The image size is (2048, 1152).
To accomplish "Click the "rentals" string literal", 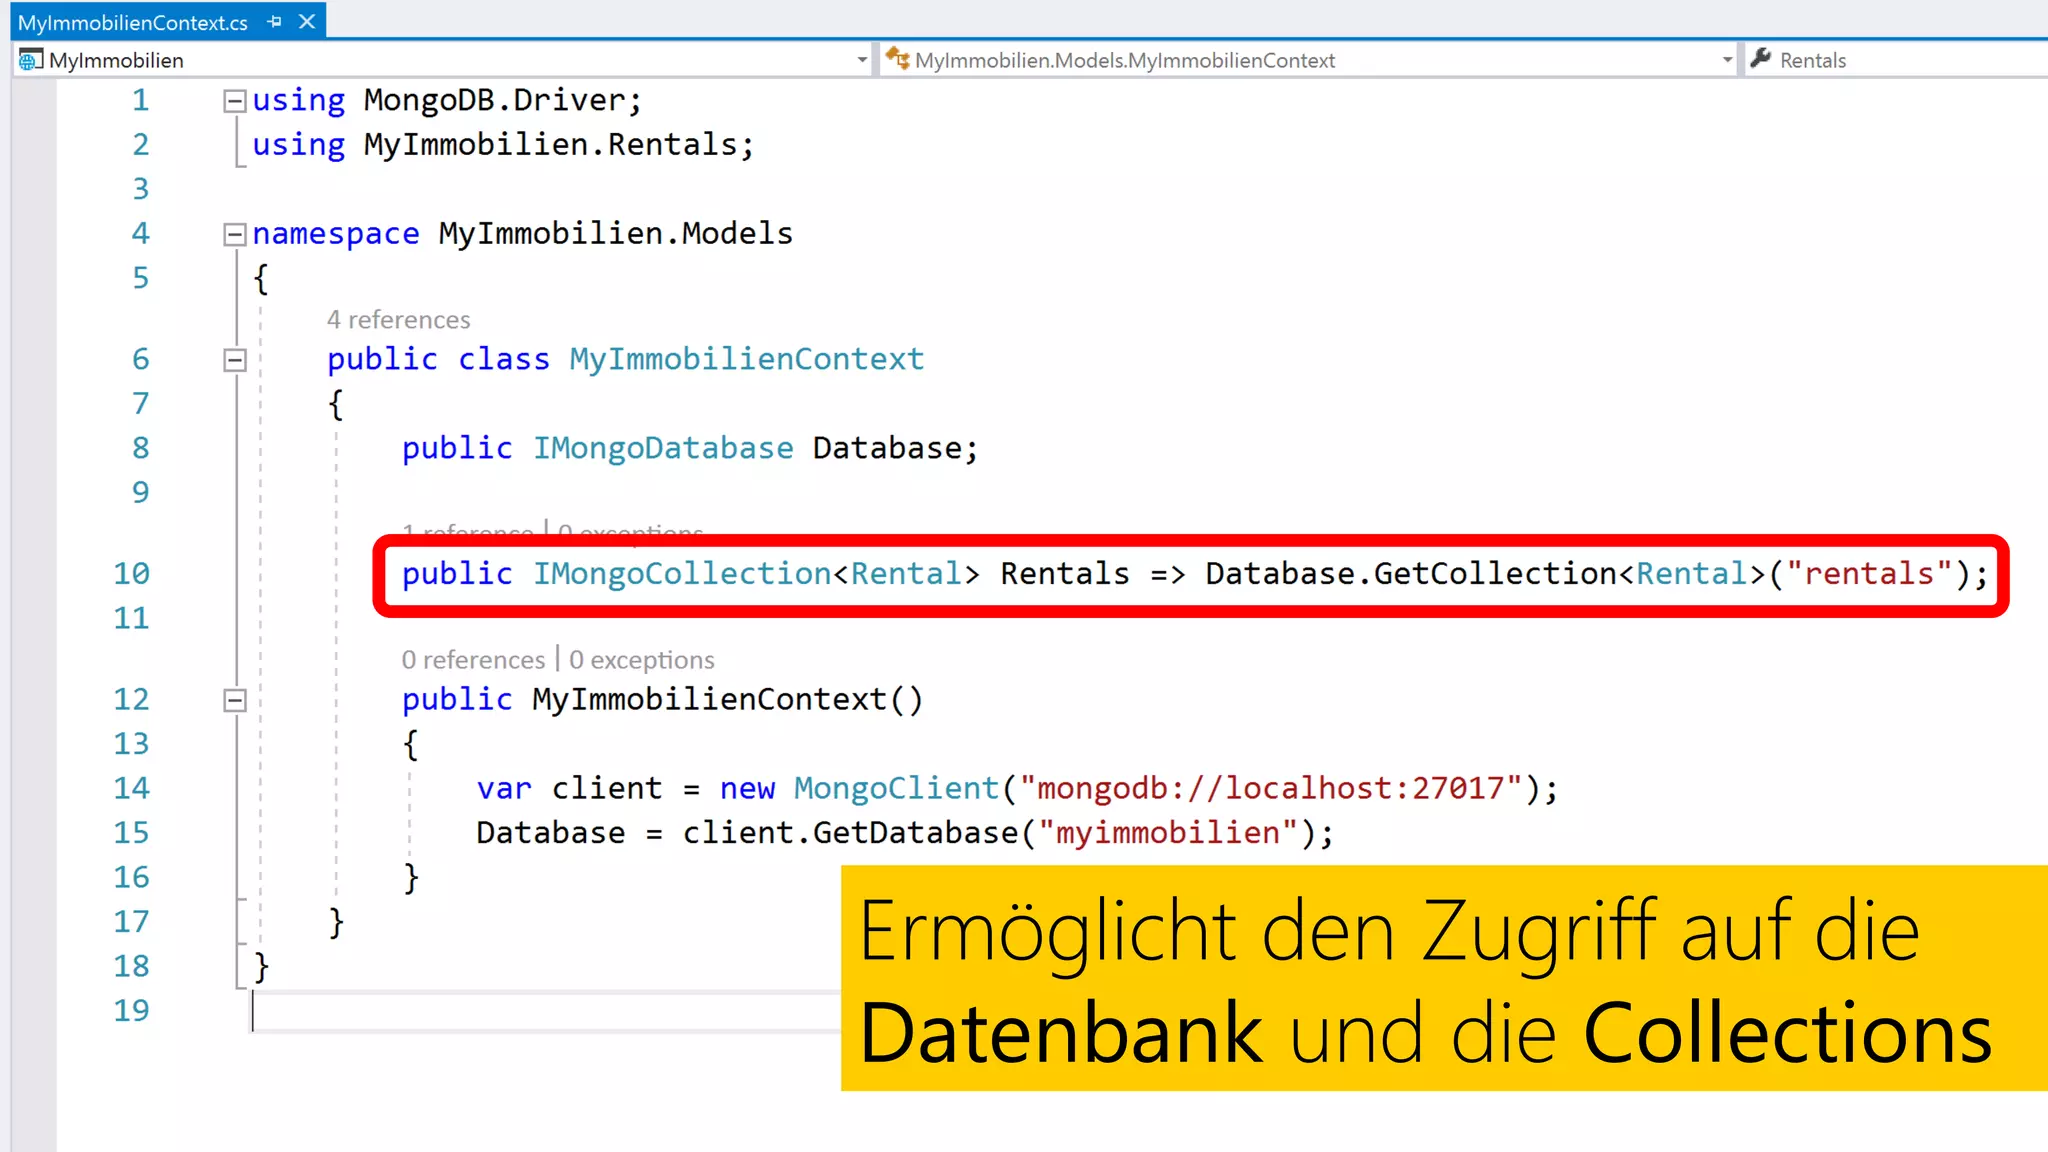I will click(x=1869, y=574).
